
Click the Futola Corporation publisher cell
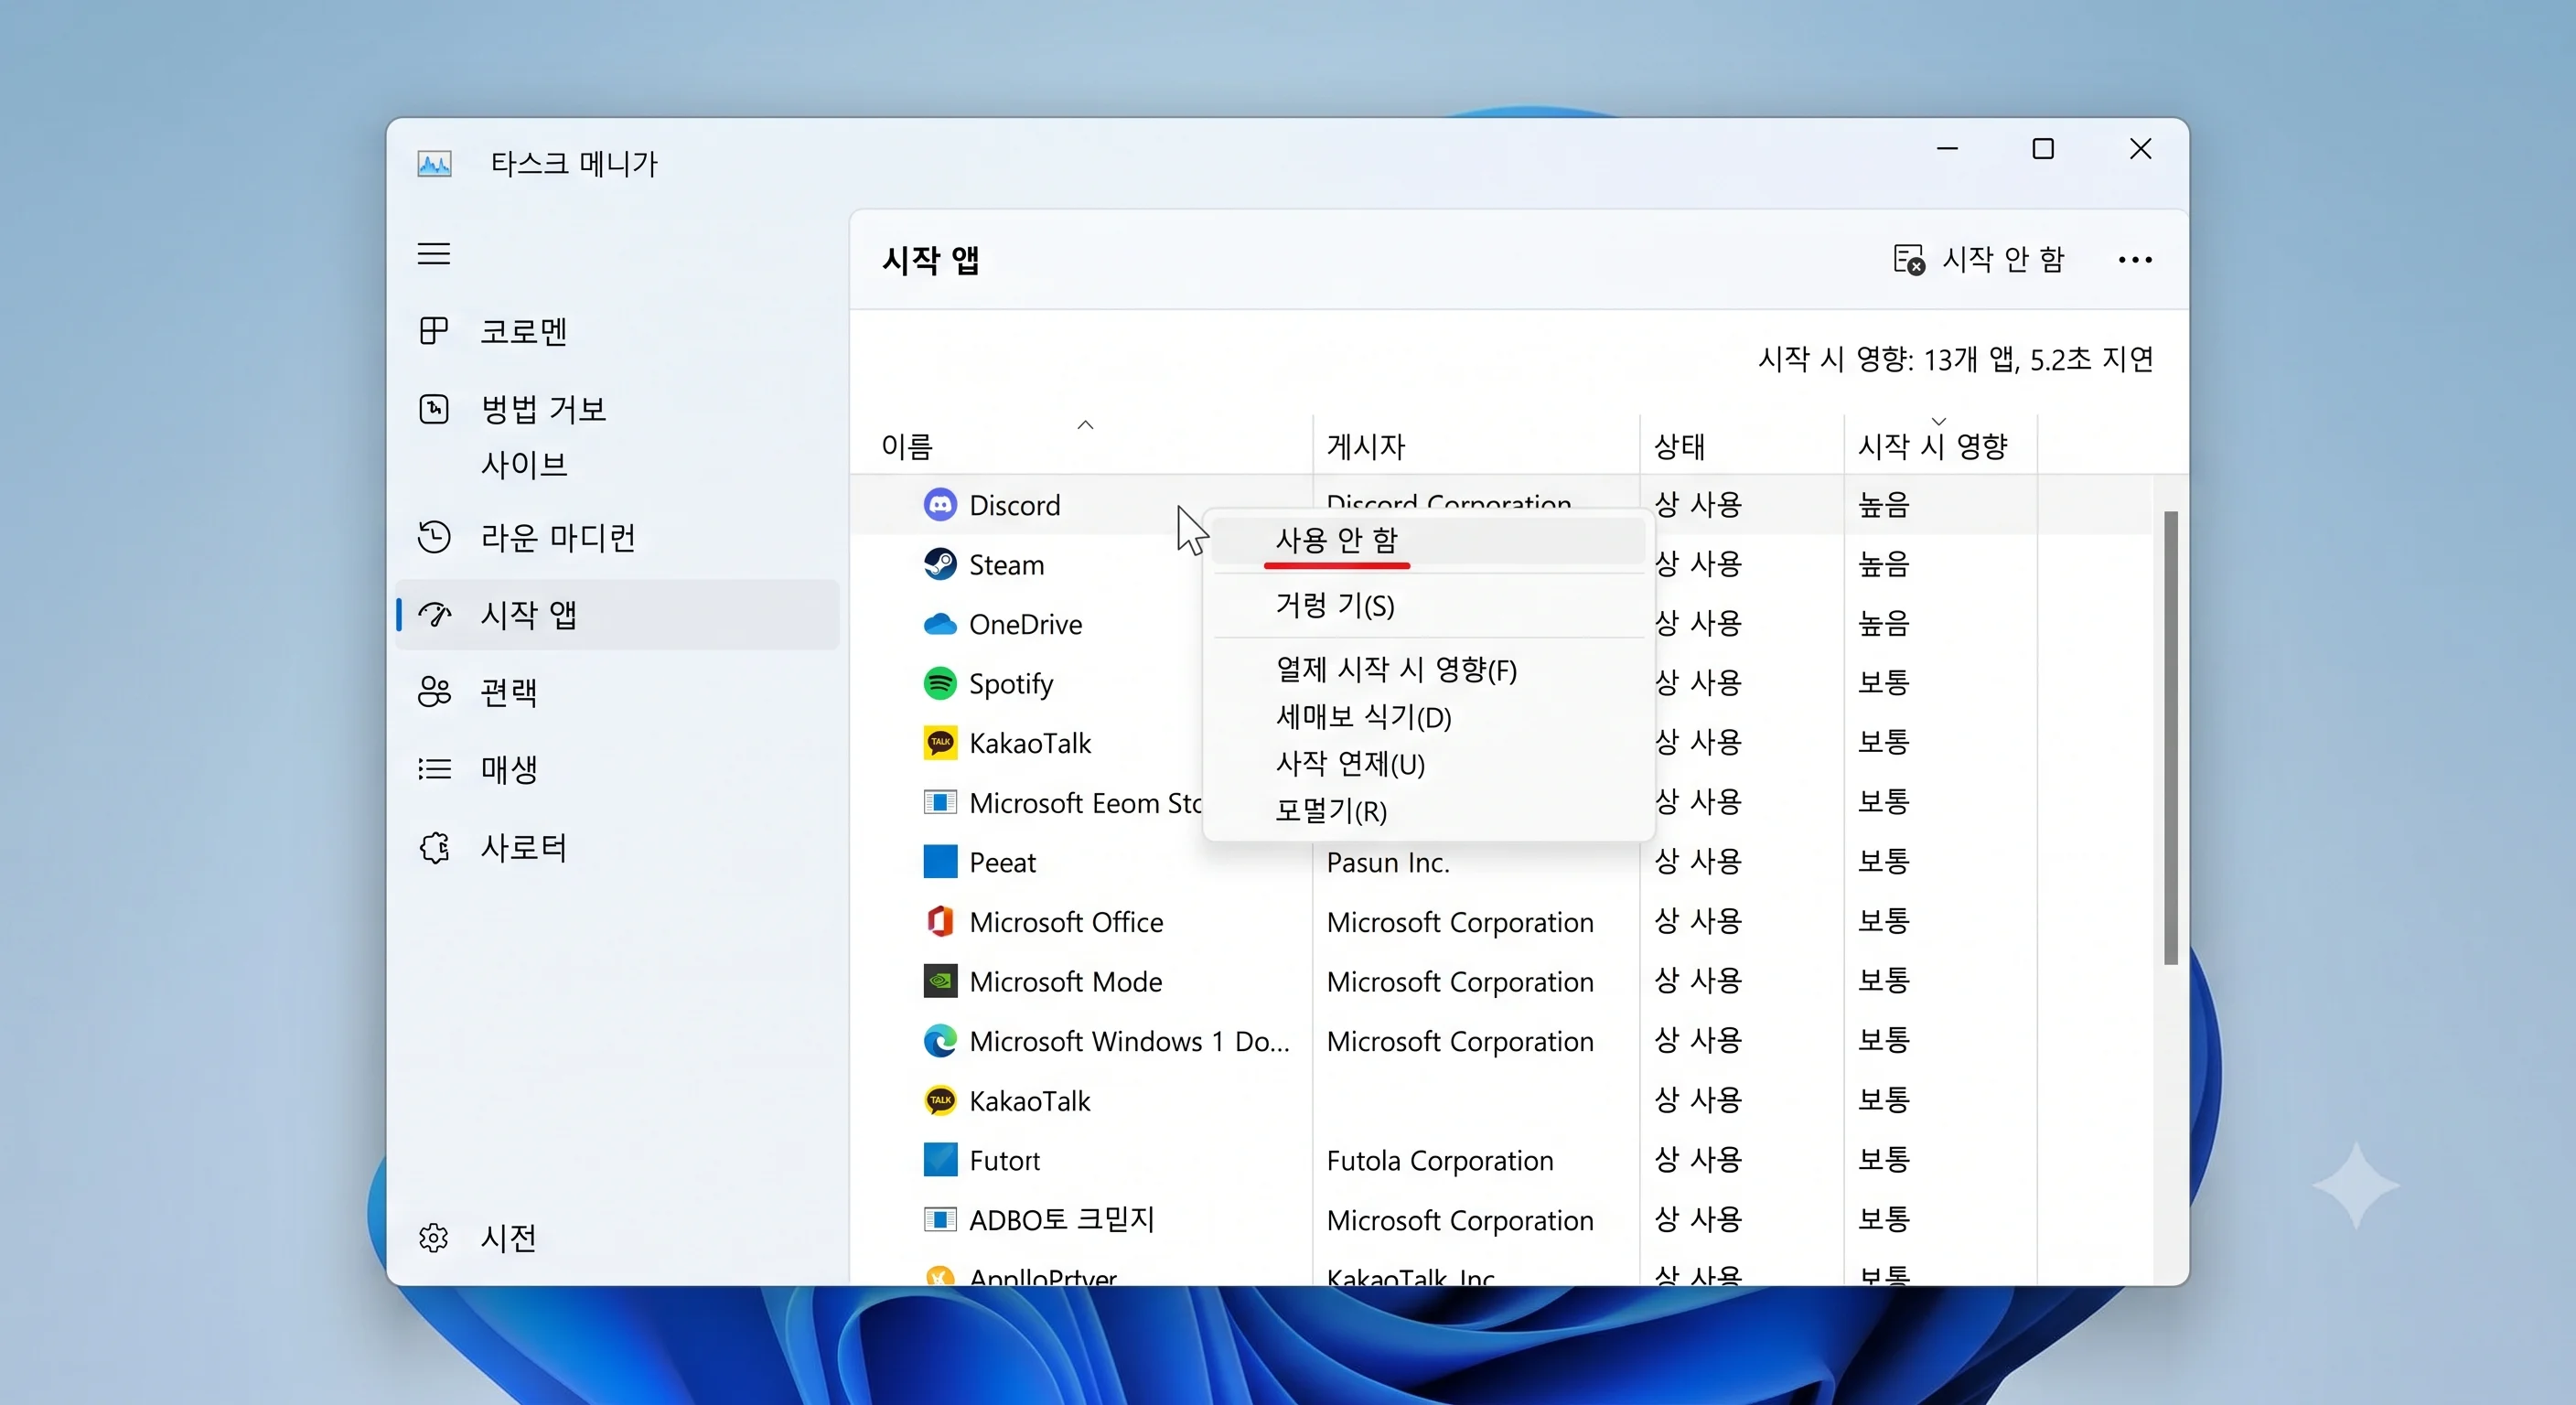1439,1160
